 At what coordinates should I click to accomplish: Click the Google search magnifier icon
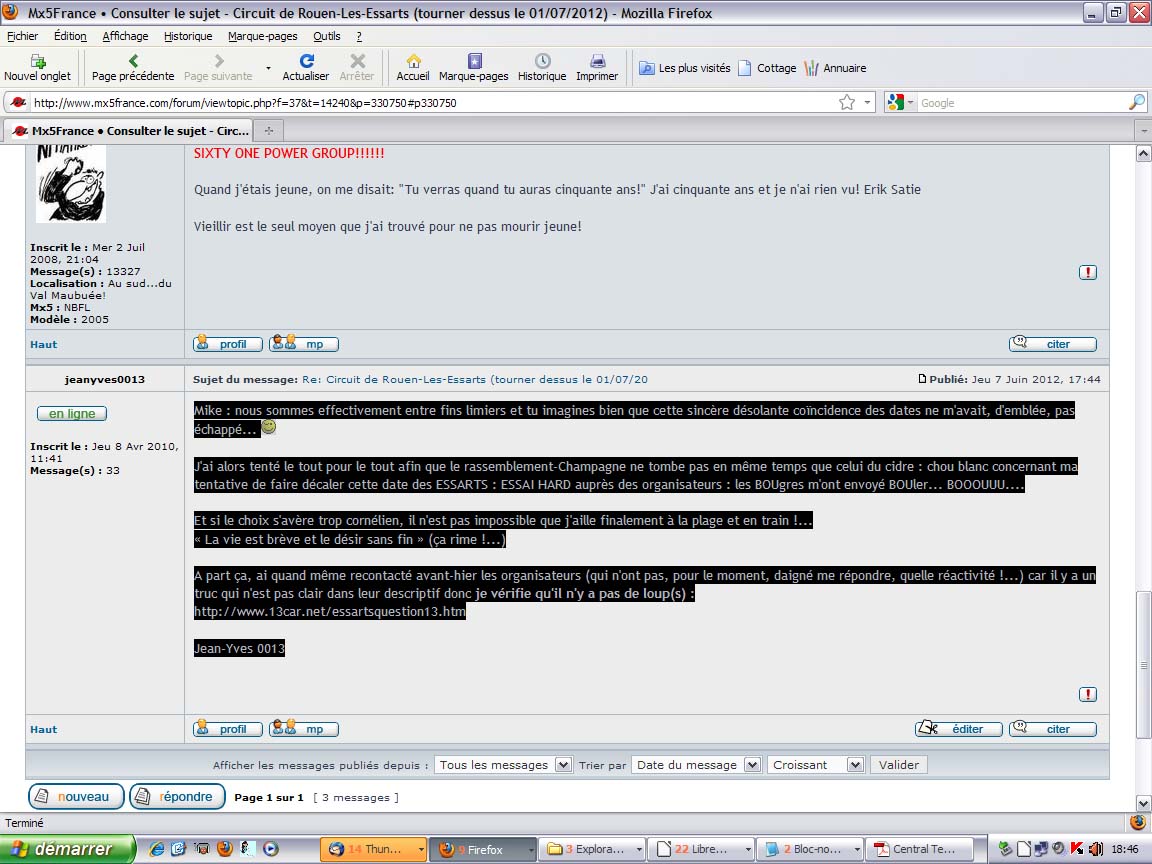pos(1136,102)
